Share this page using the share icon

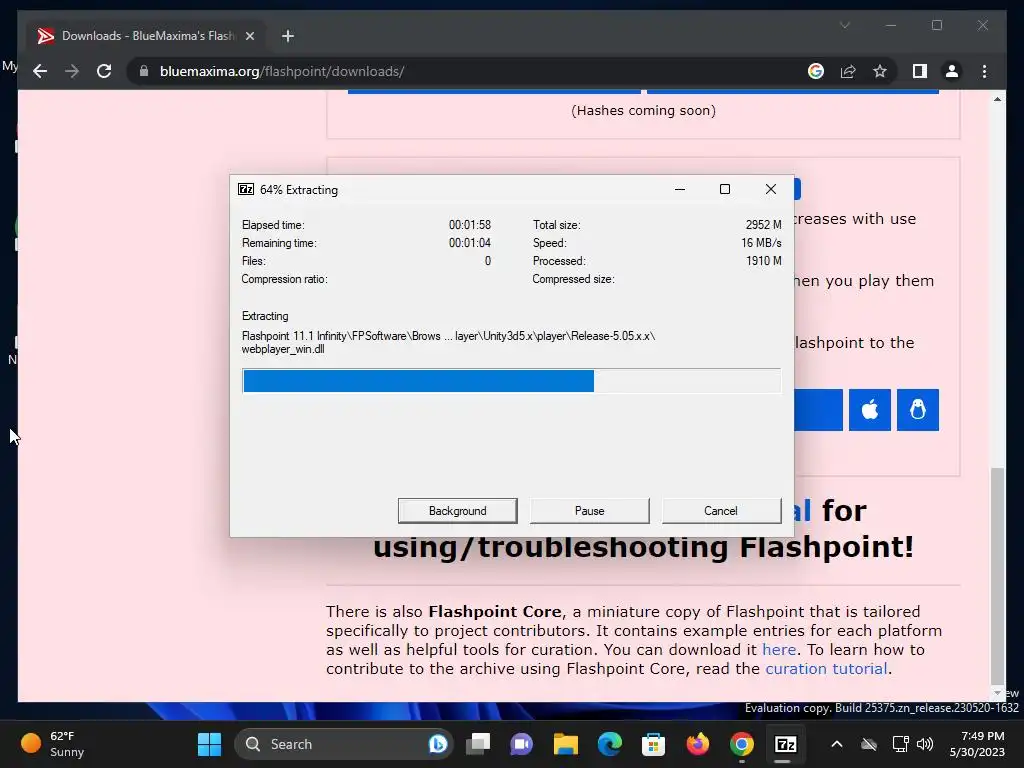pos(848,71)
